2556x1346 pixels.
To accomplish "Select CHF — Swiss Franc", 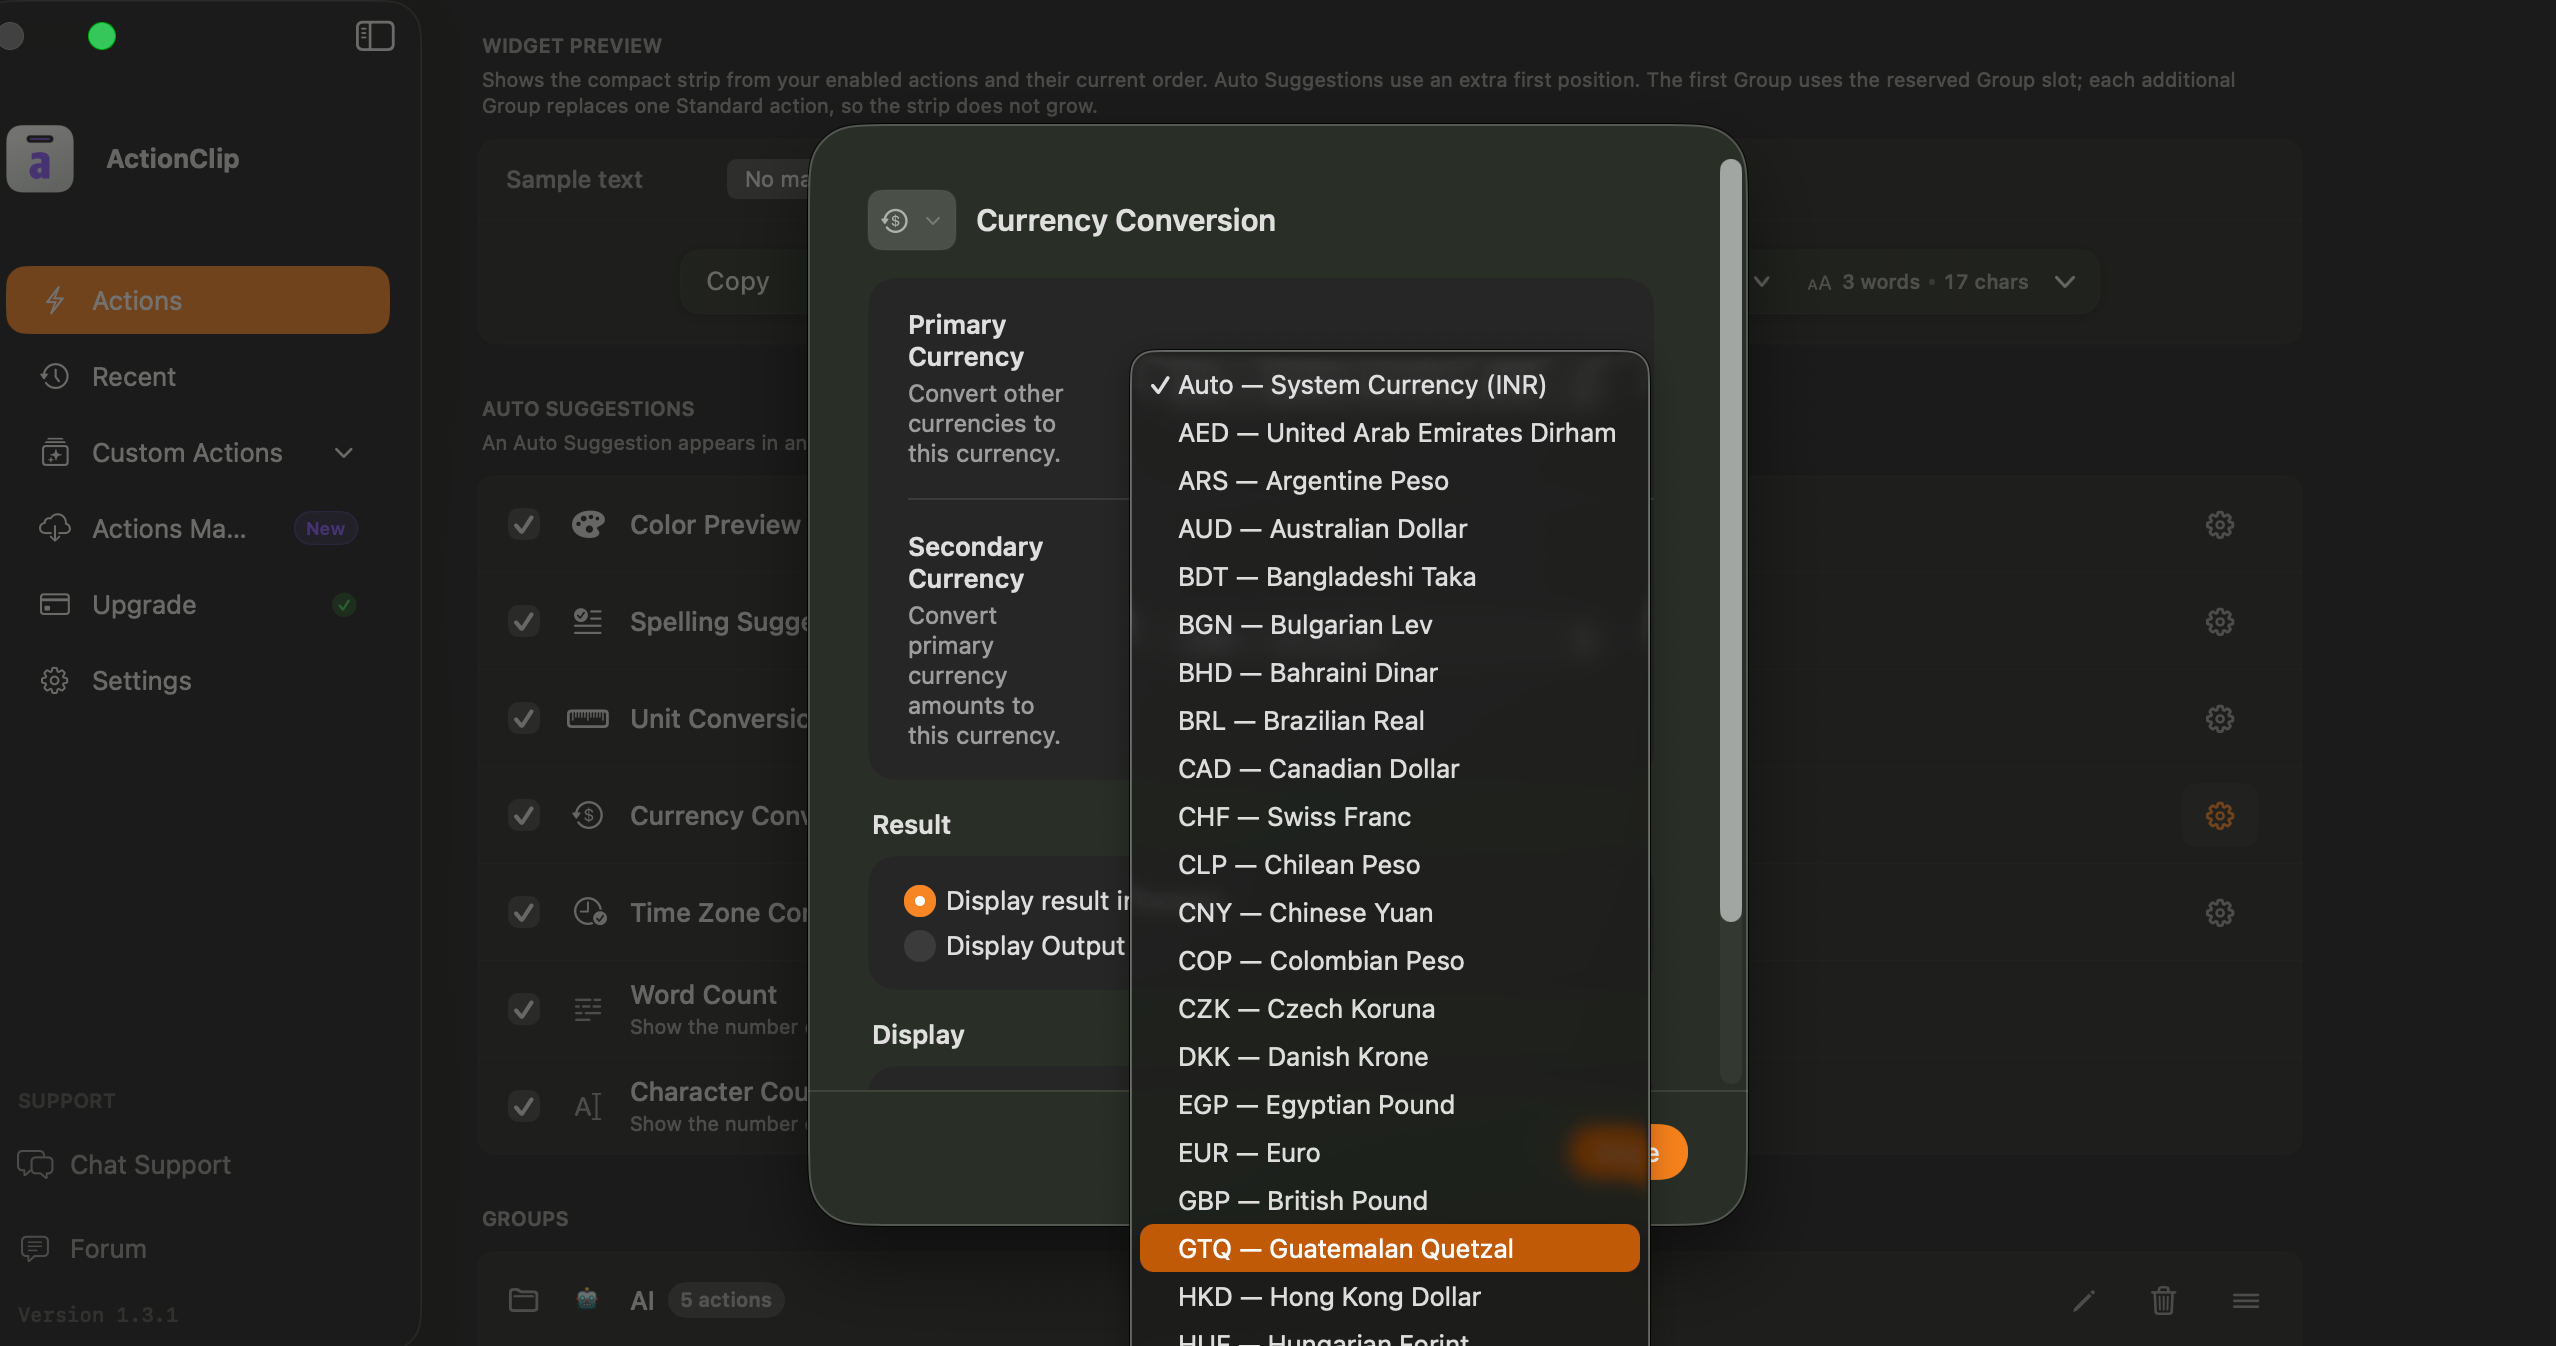I will pos(1389,816).
